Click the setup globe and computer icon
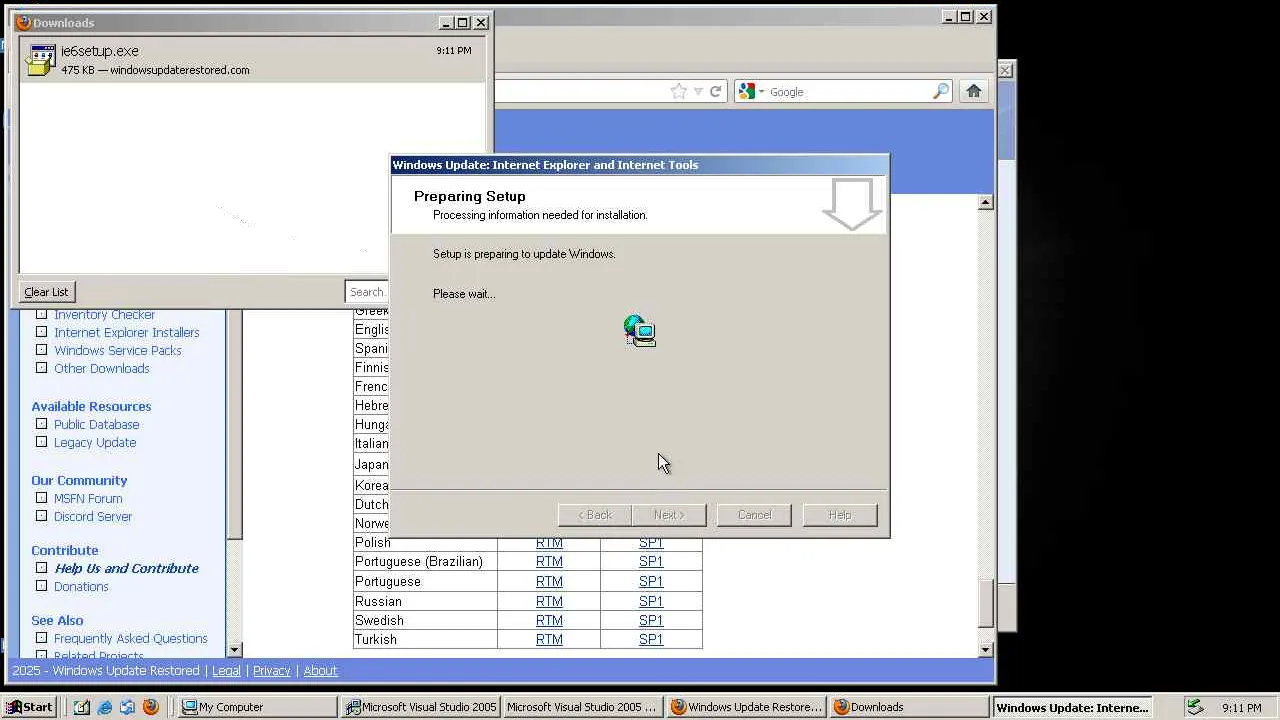This screenshot has height=720, width=1280. pyautogui.click(x=640, y=331)
